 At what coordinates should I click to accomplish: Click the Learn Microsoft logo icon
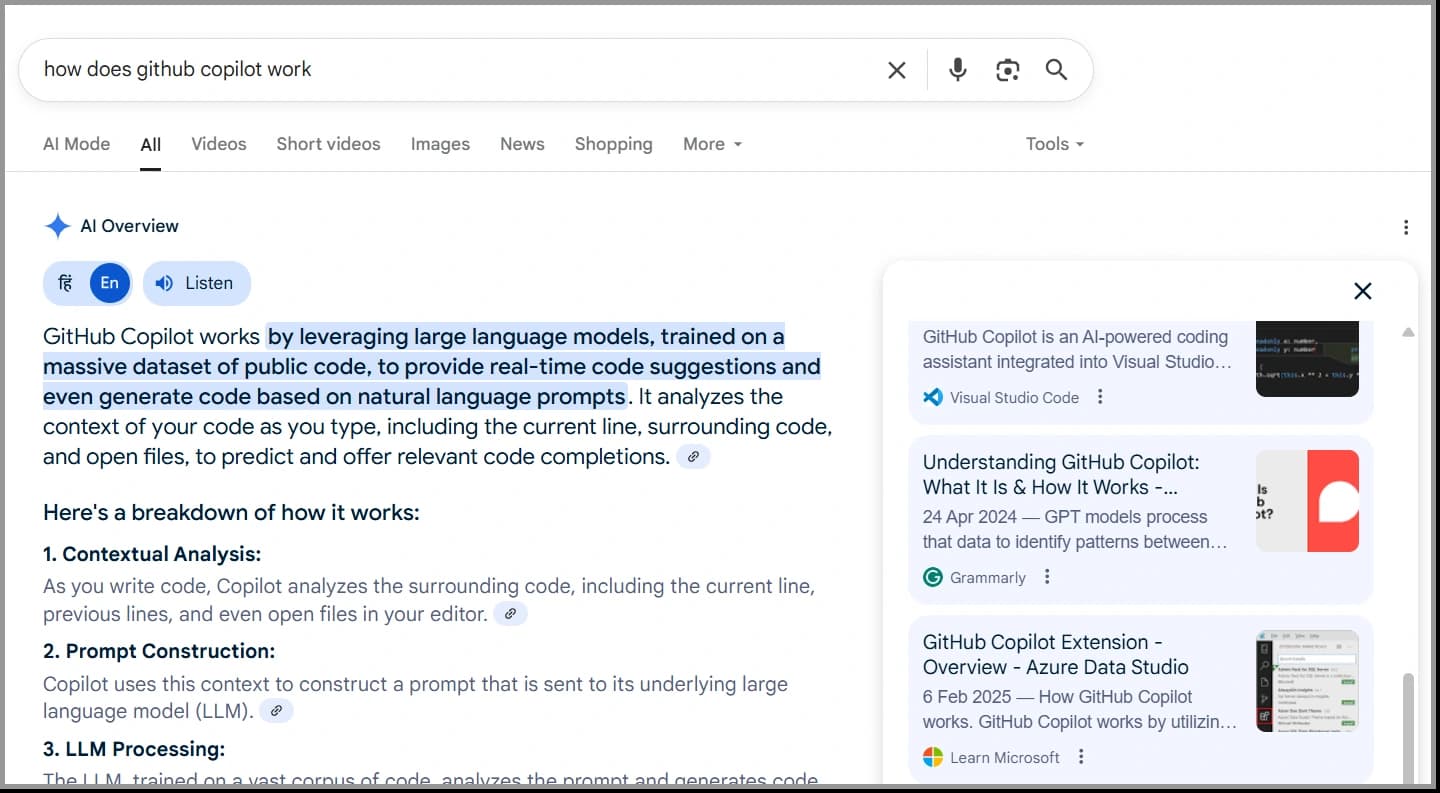[x=933, y=757]
